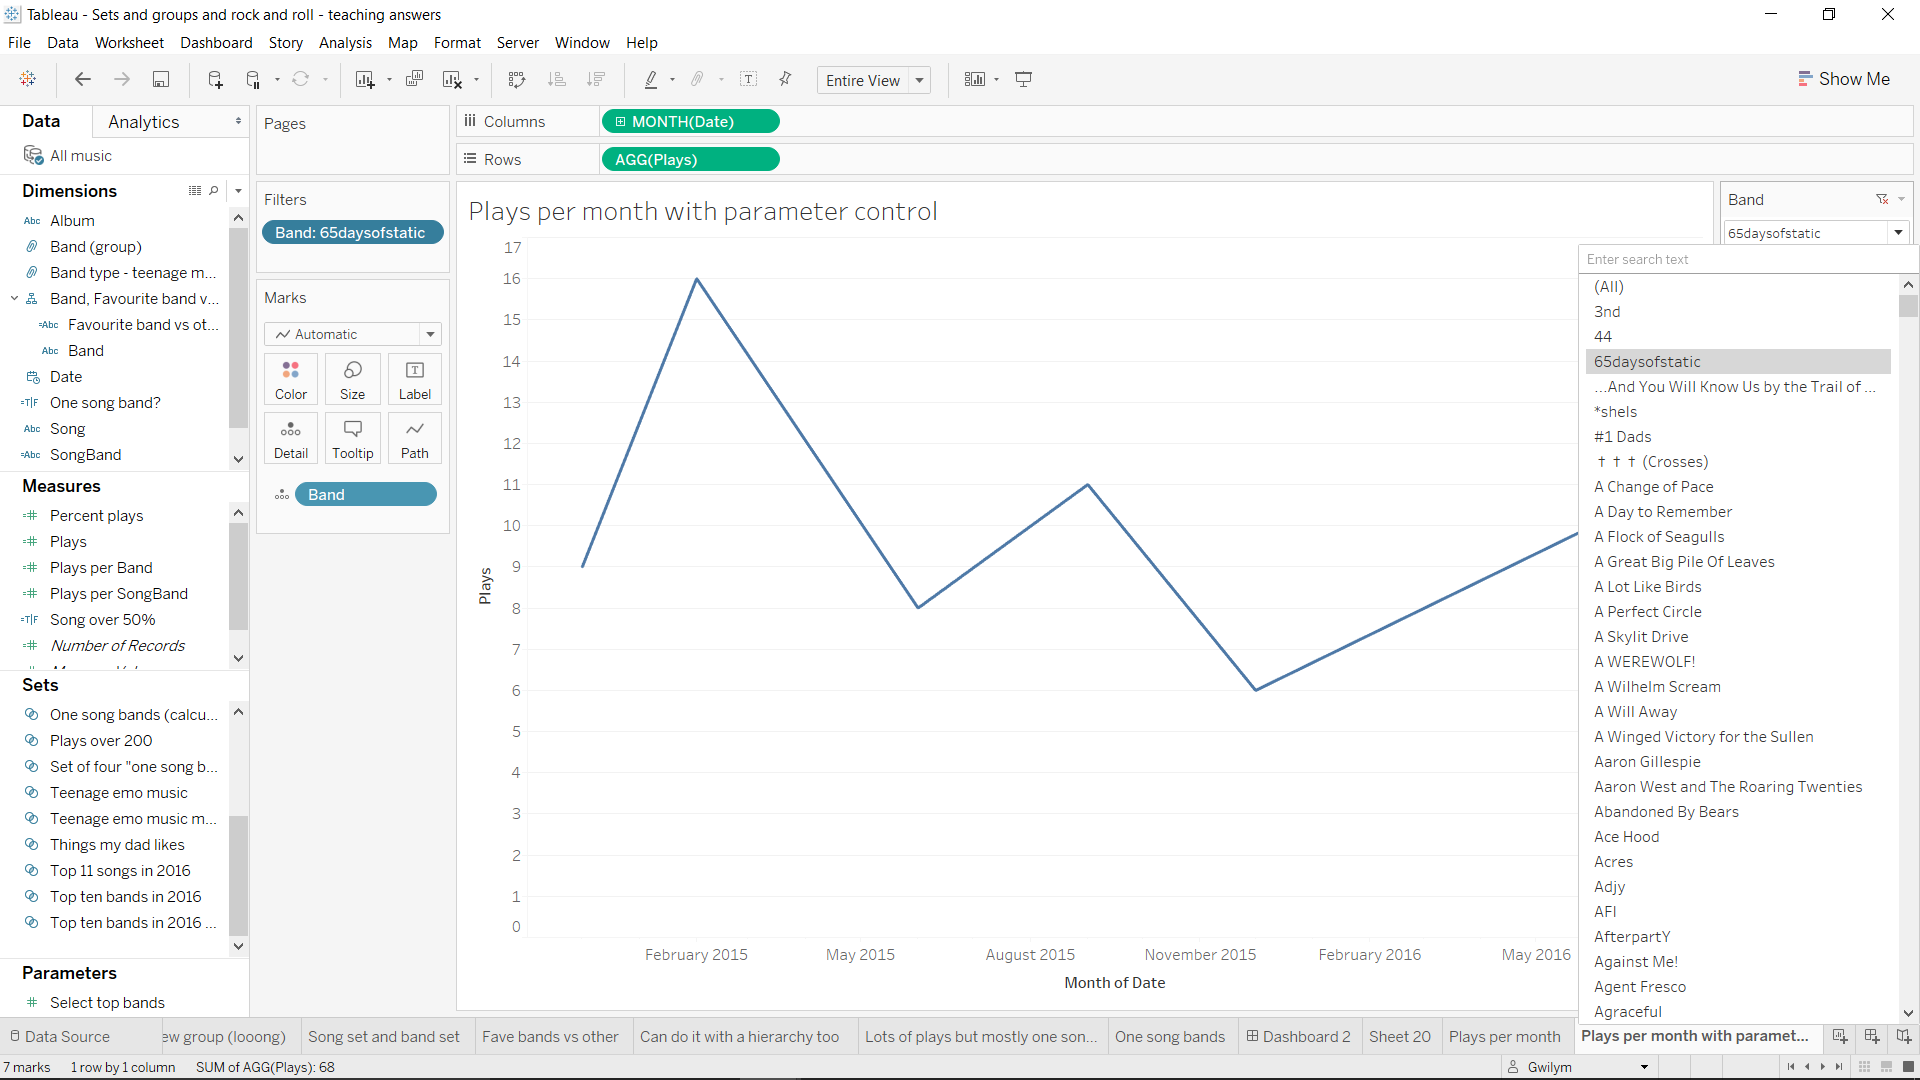Choose A Perfect Circle in filter list
The height and width of the screenshot is (1080, 1920).
pyautogui.click(x=1647, y=612)
